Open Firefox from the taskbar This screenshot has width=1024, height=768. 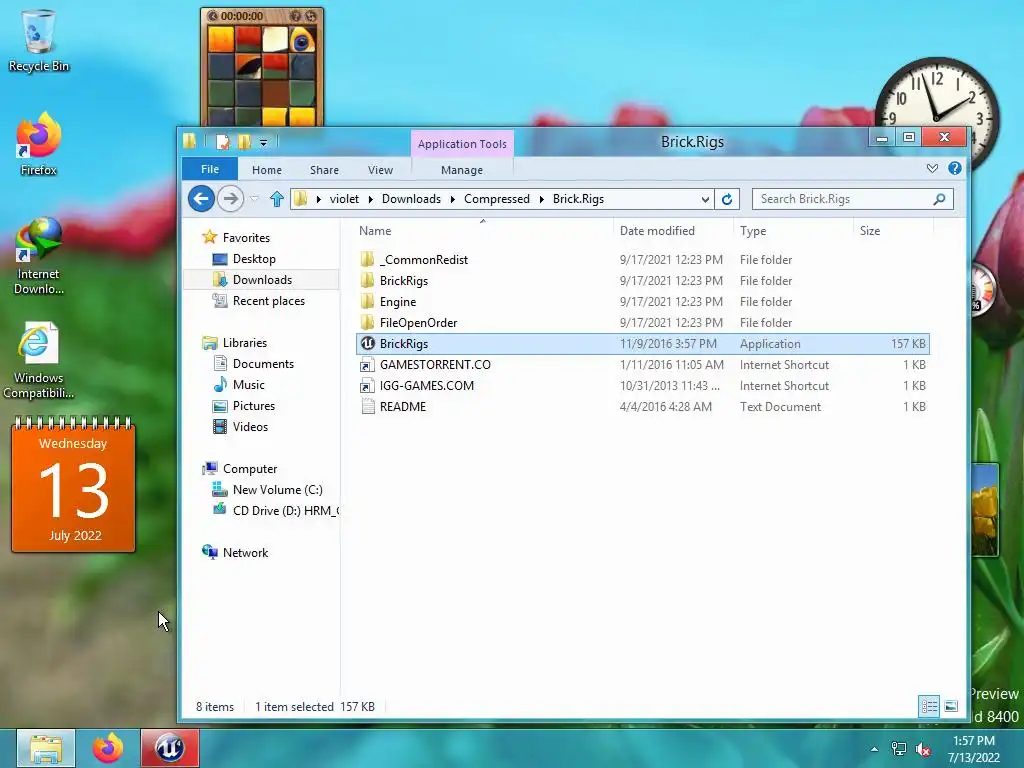(x=108, y=748)
